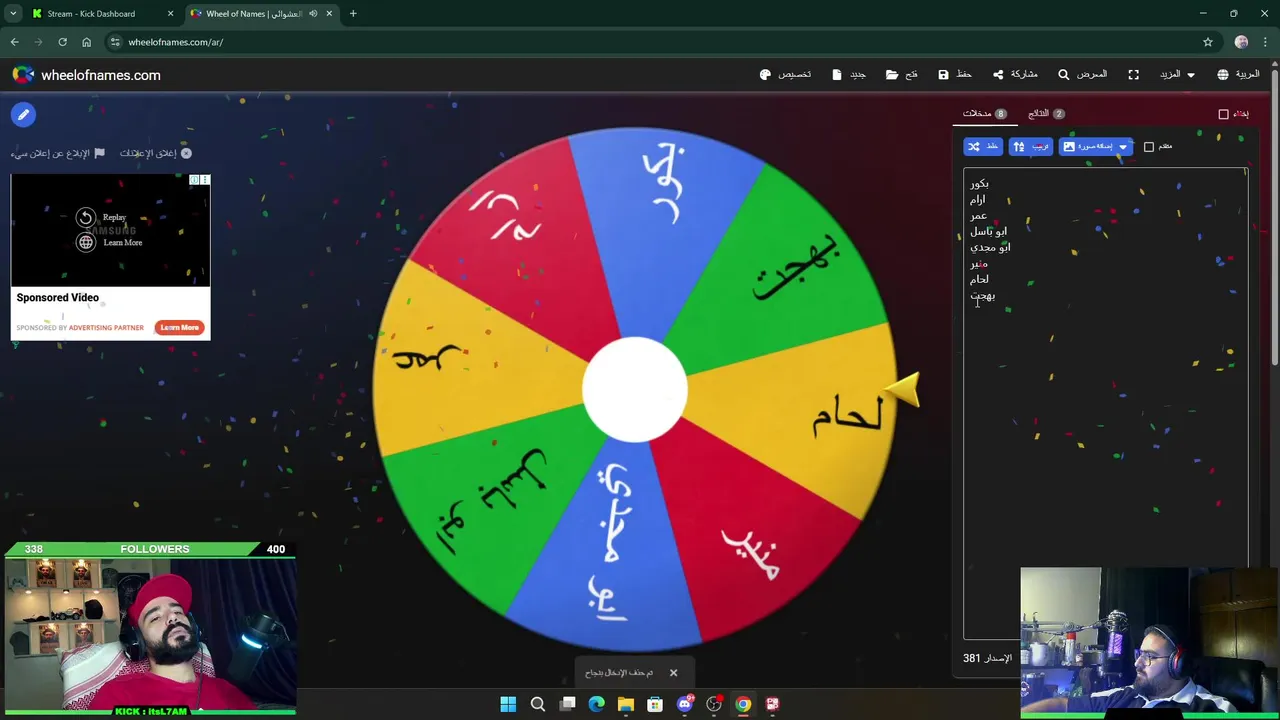Open the Gallery search option
This screenshot has height=720, width=1280.
coord(1082,75)
